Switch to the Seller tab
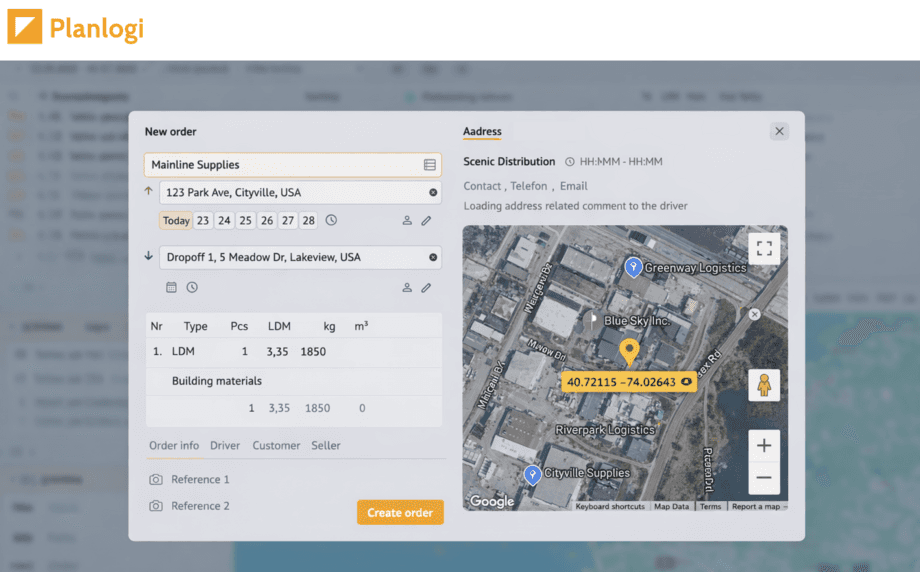The height and width of the screenshot is (572, 920). 326,445
